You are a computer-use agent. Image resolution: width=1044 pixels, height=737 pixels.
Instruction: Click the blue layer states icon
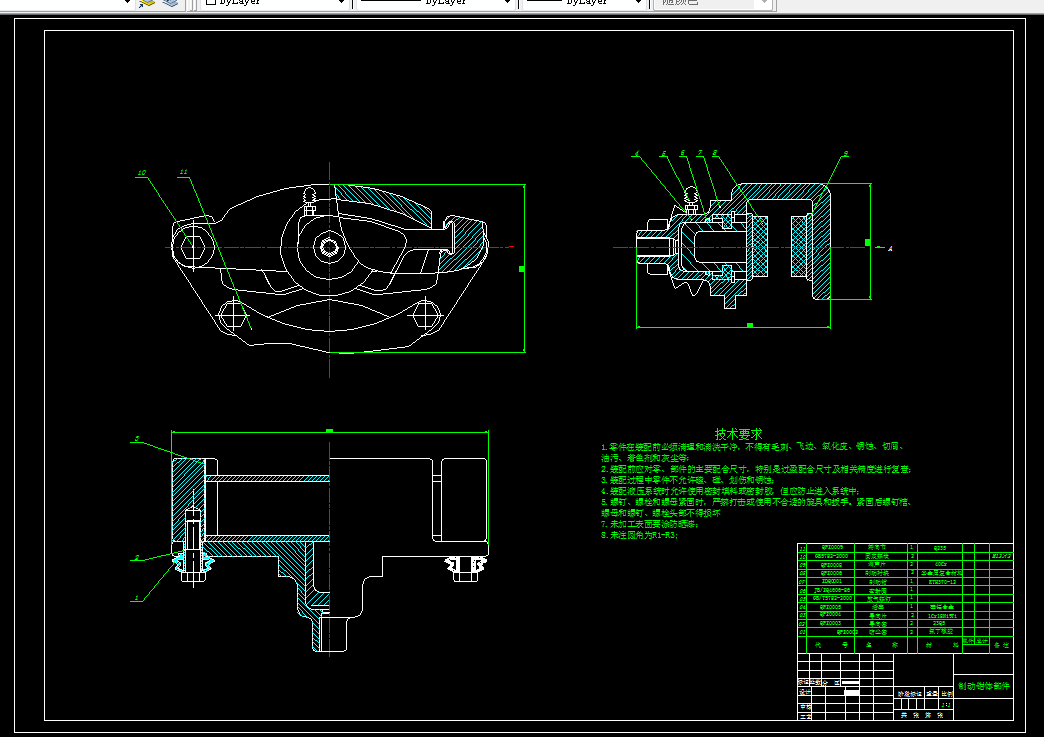click(170, 3)
